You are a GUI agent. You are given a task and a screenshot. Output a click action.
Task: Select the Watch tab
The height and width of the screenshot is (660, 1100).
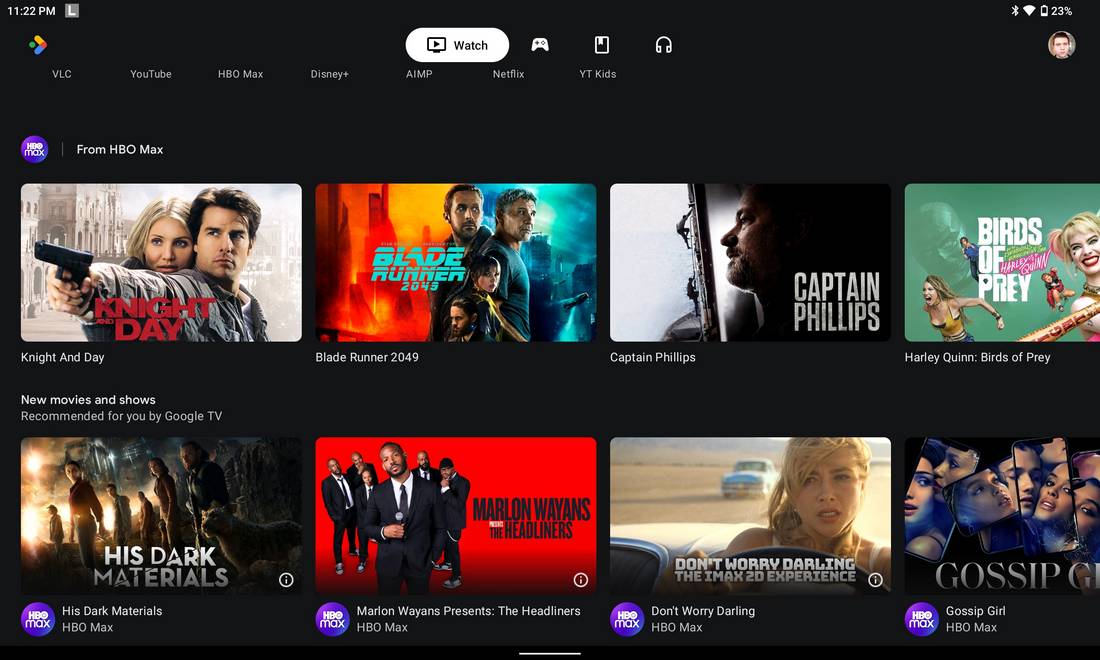point(457,45)
